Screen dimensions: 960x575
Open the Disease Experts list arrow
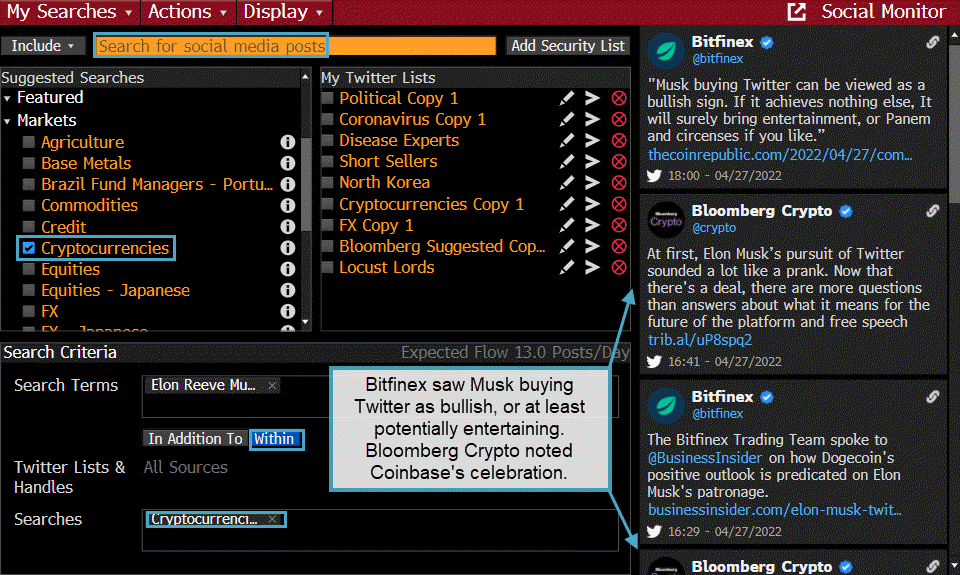click(592, 140)
